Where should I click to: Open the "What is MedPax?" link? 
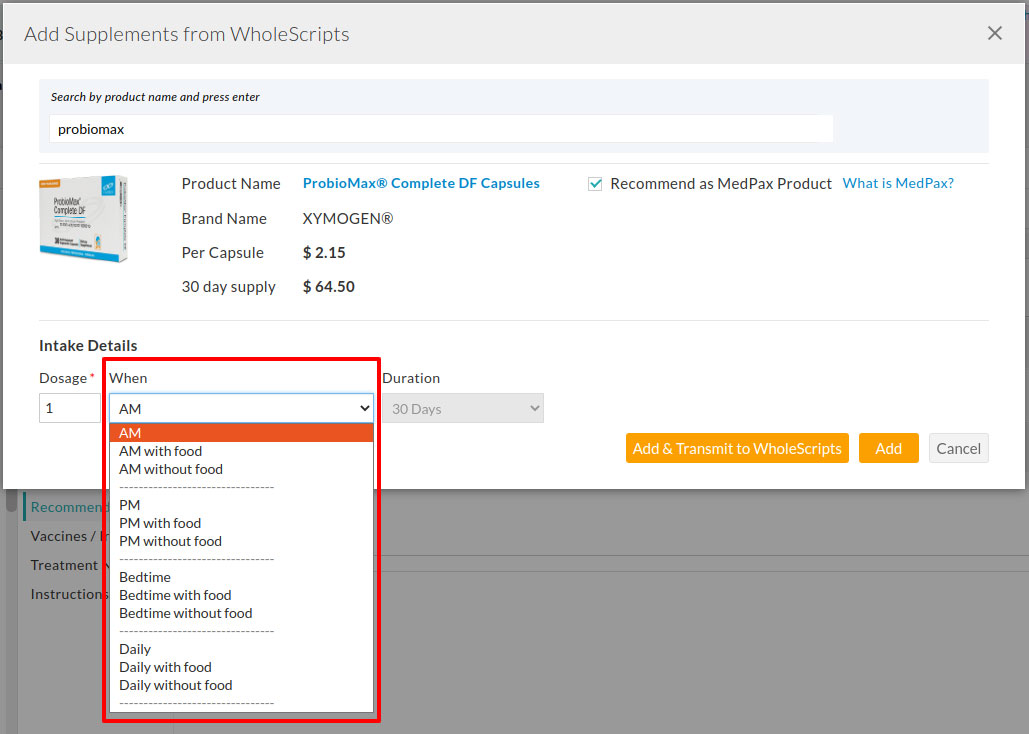point(897,182)
